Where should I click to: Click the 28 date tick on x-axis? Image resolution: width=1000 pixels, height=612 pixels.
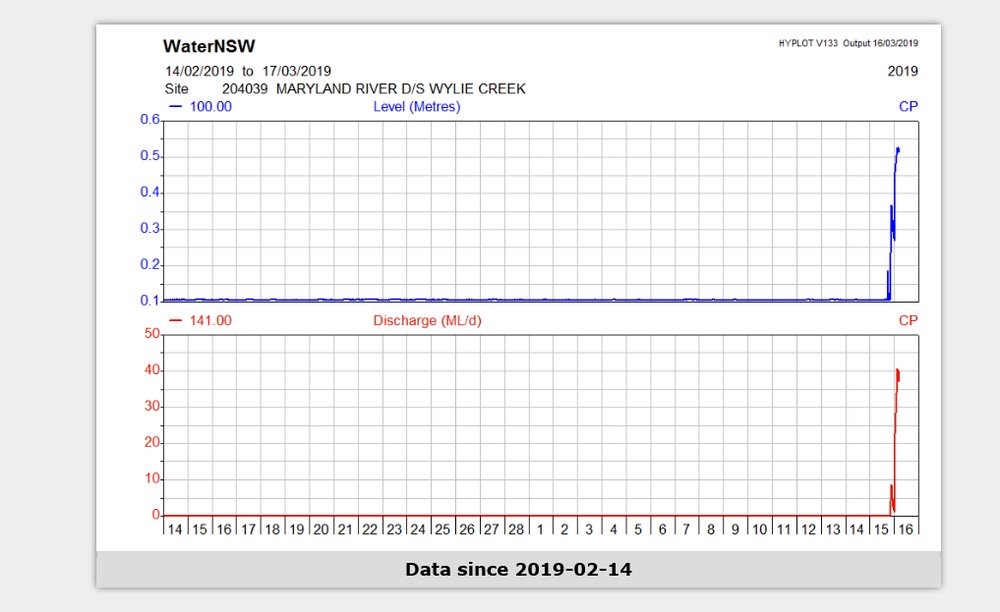click(x=516, y=528)
